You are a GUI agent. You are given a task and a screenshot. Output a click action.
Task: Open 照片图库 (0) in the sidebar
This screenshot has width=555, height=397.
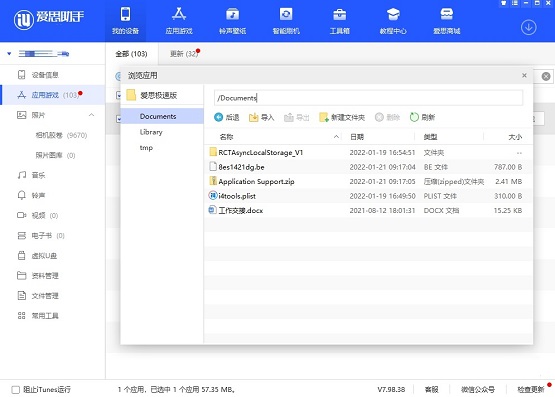click(55, 155)
